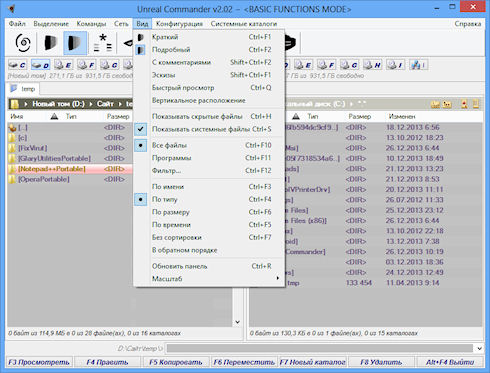Switch left panel to drive D
Viewport: 490px width, 373px height.
(40, 65)
